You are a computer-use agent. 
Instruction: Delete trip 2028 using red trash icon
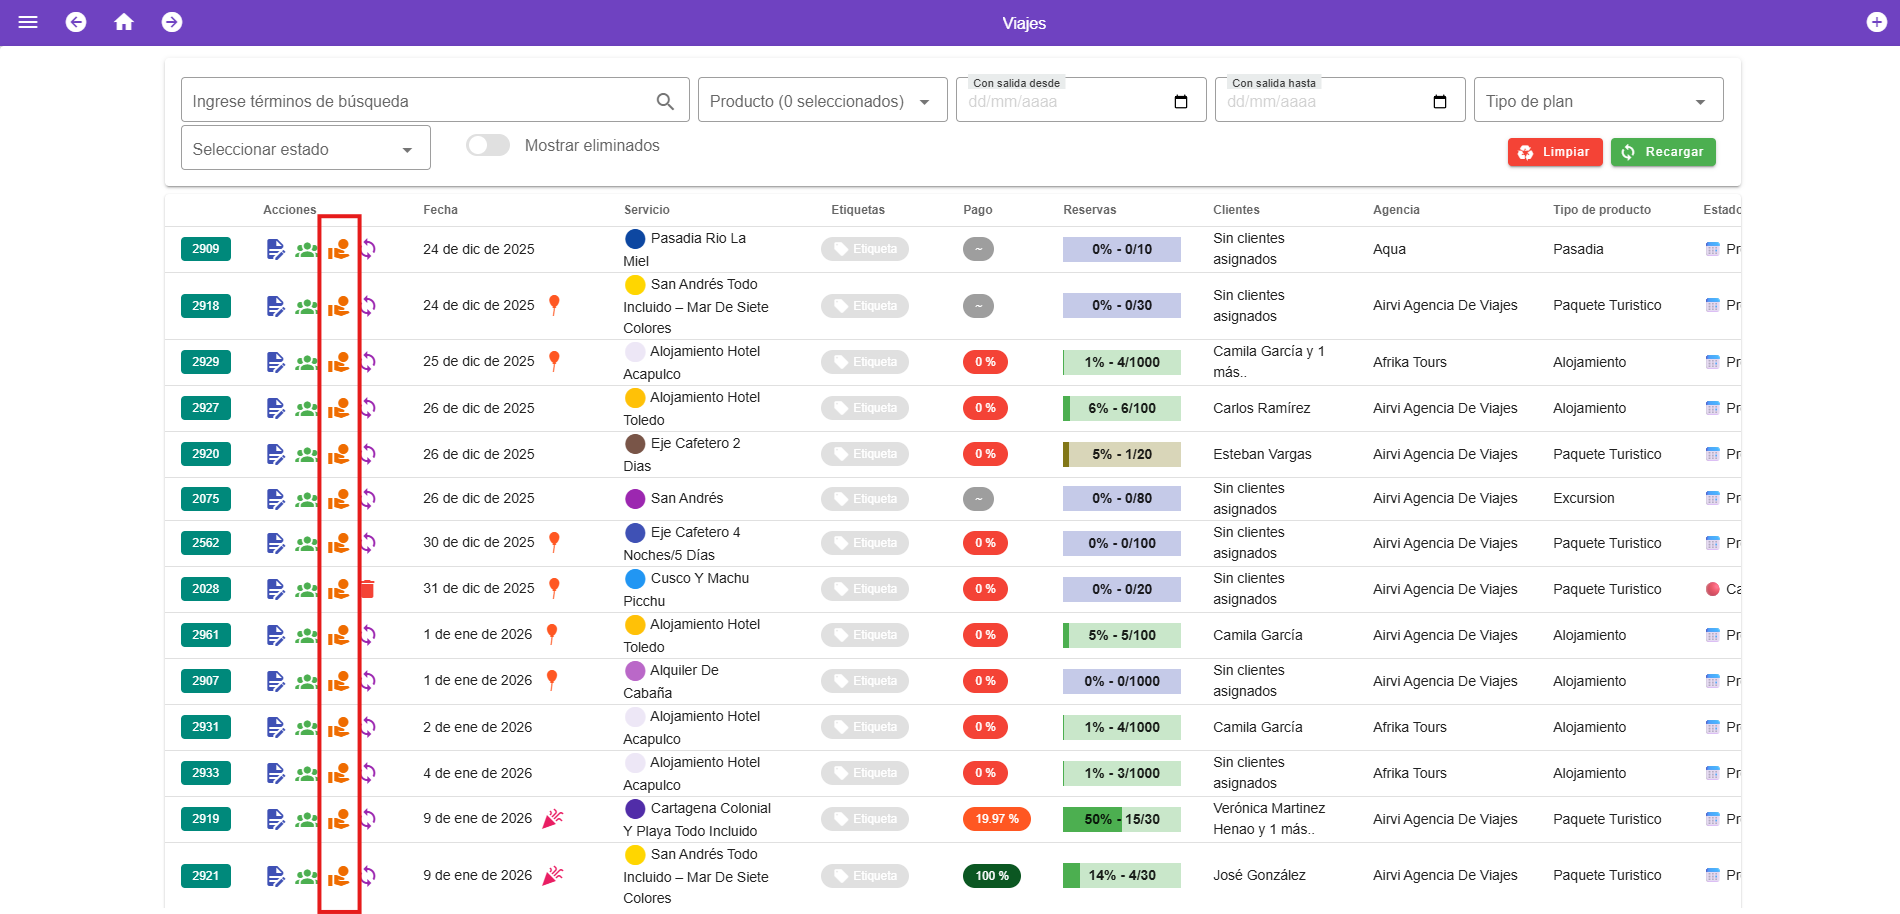coord(367,589)
